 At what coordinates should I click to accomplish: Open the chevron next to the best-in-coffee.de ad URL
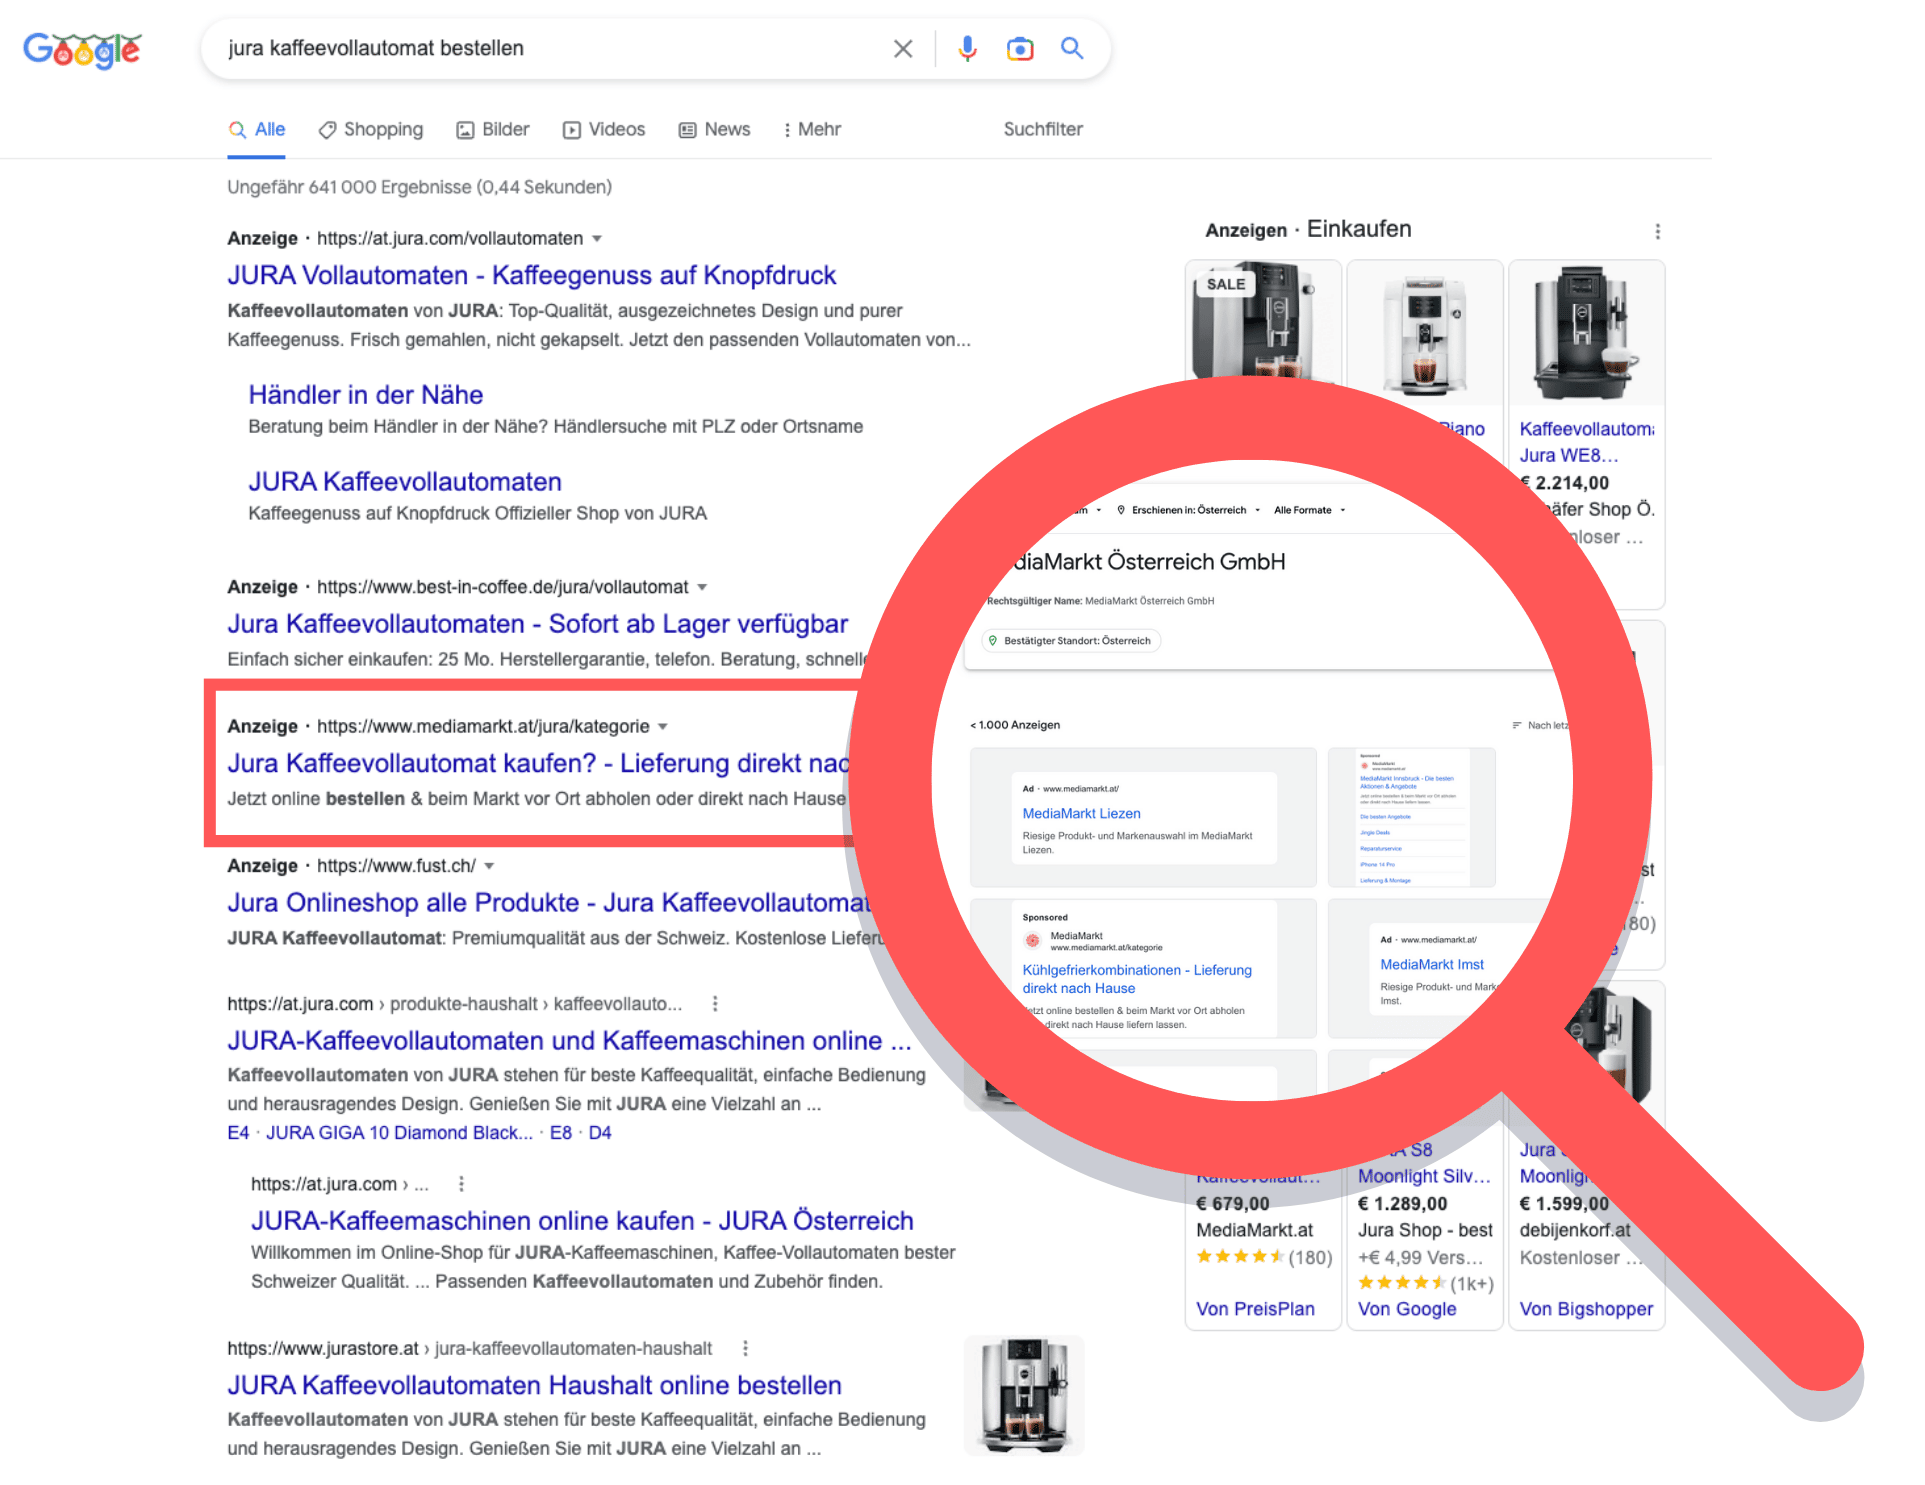click(704, 587)
